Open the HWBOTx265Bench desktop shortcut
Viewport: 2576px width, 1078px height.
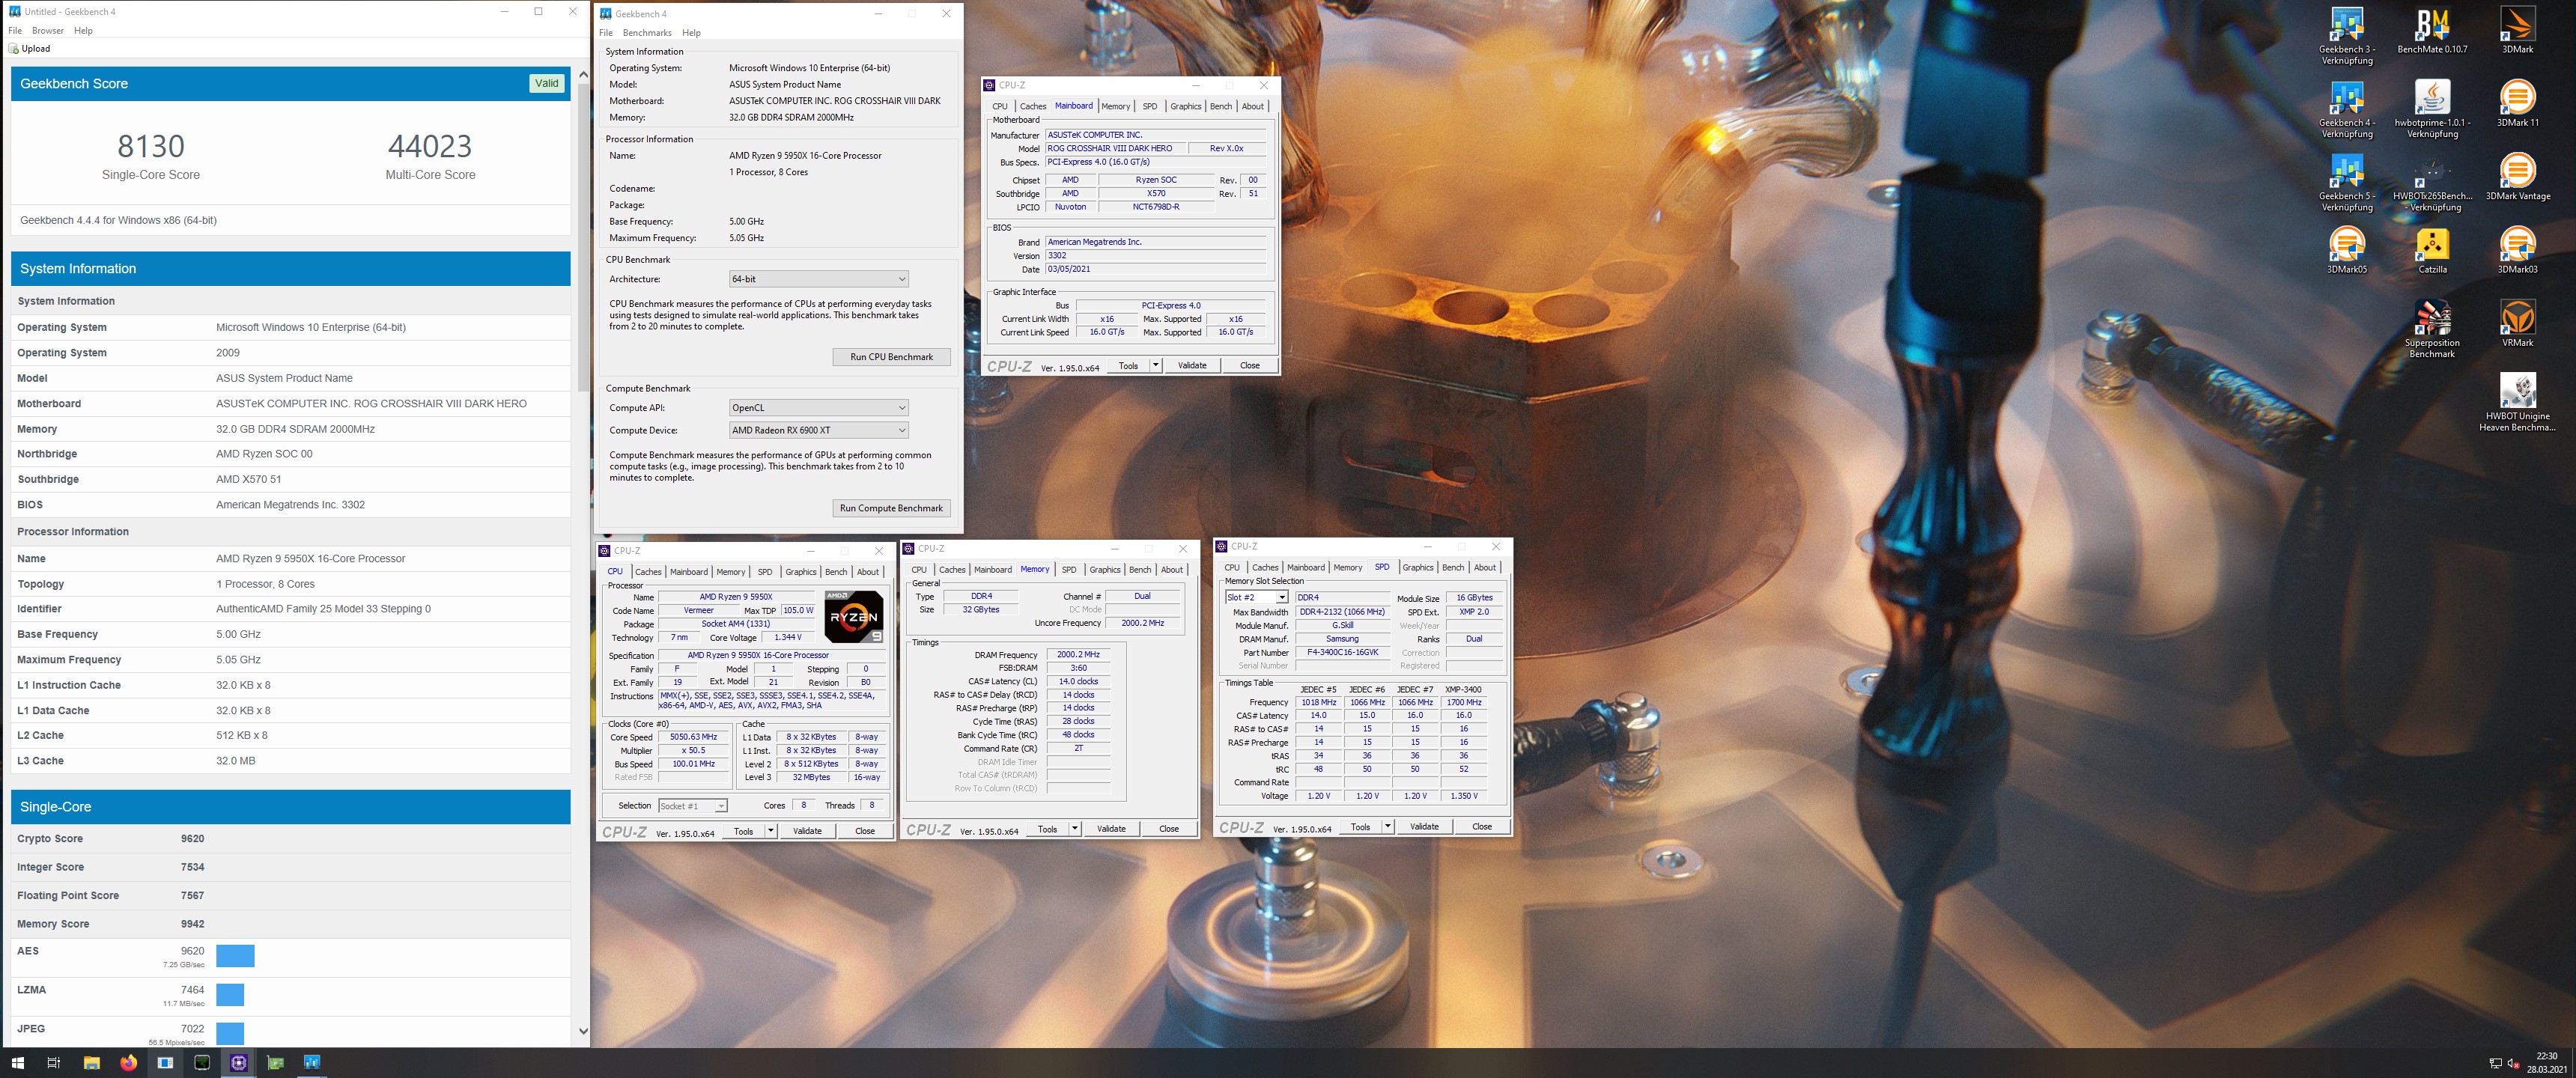click(2432, 183)
